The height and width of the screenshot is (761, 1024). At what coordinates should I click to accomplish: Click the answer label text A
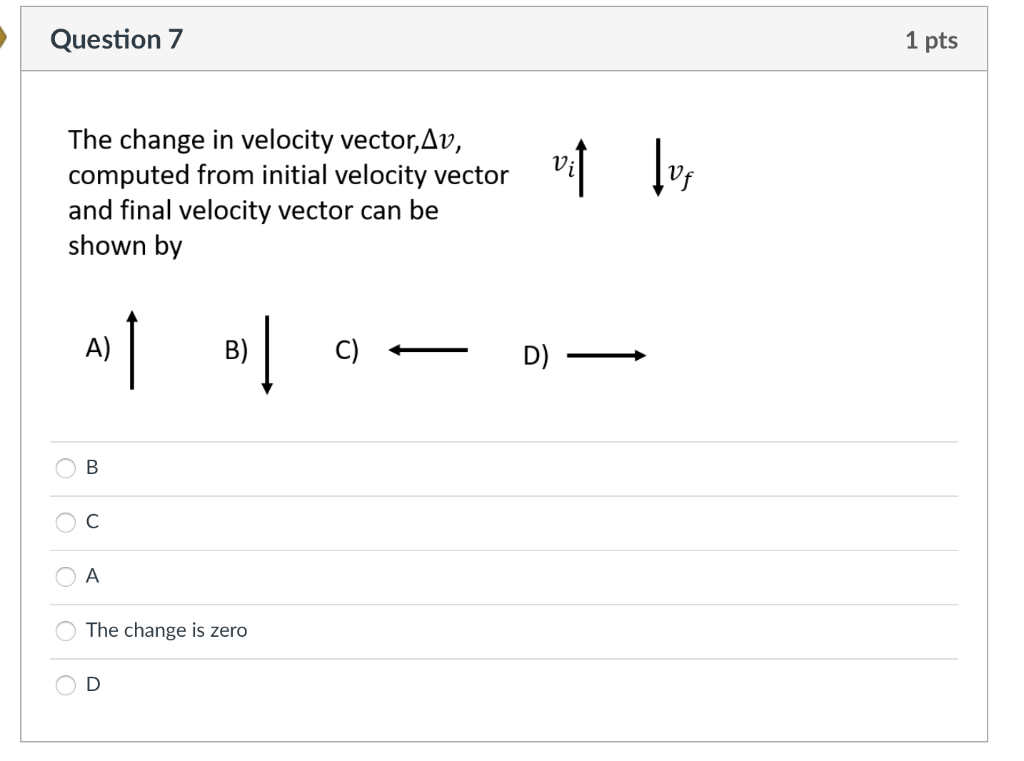click(92, 575)
